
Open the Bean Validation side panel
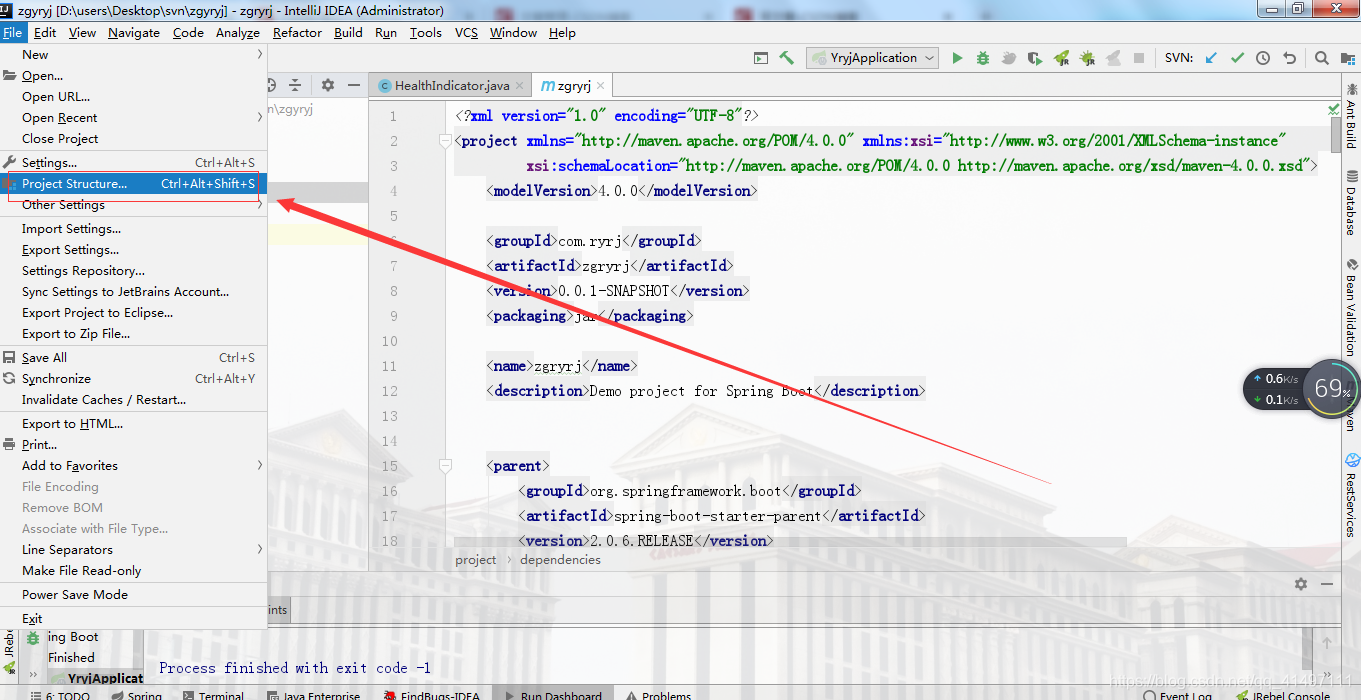1351,308
